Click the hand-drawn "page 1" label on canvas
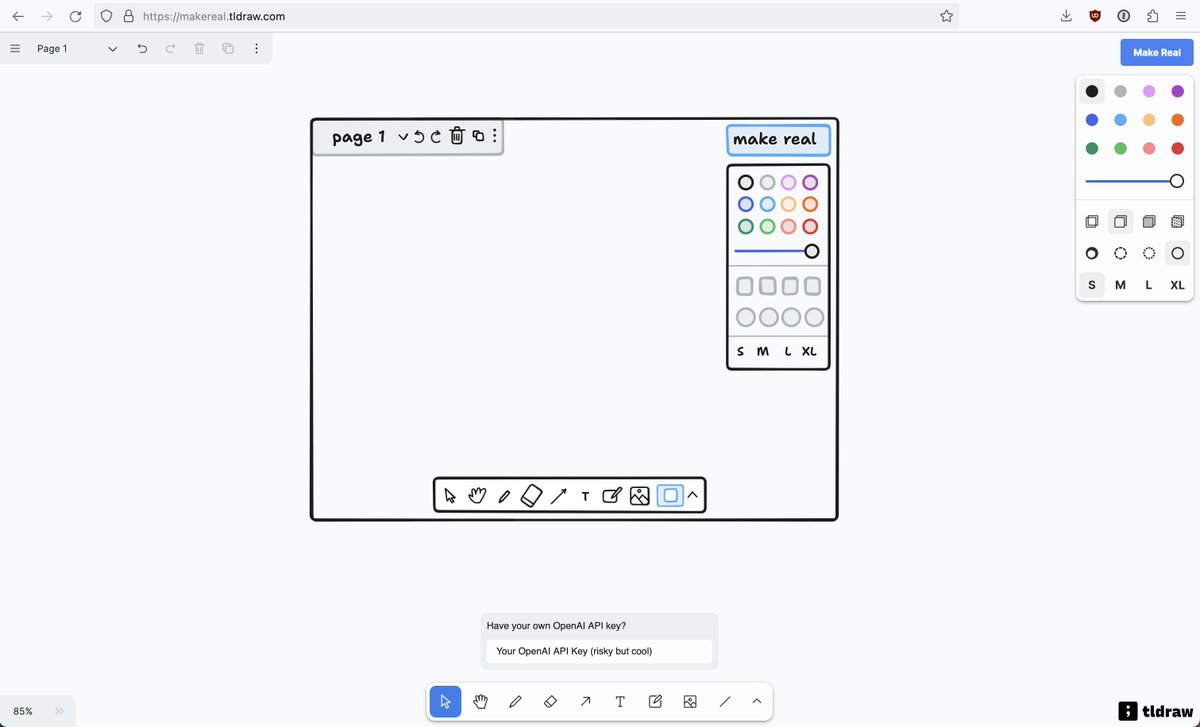The height and width of the screenshot is (727, 1200). click(x=359, y=137)
